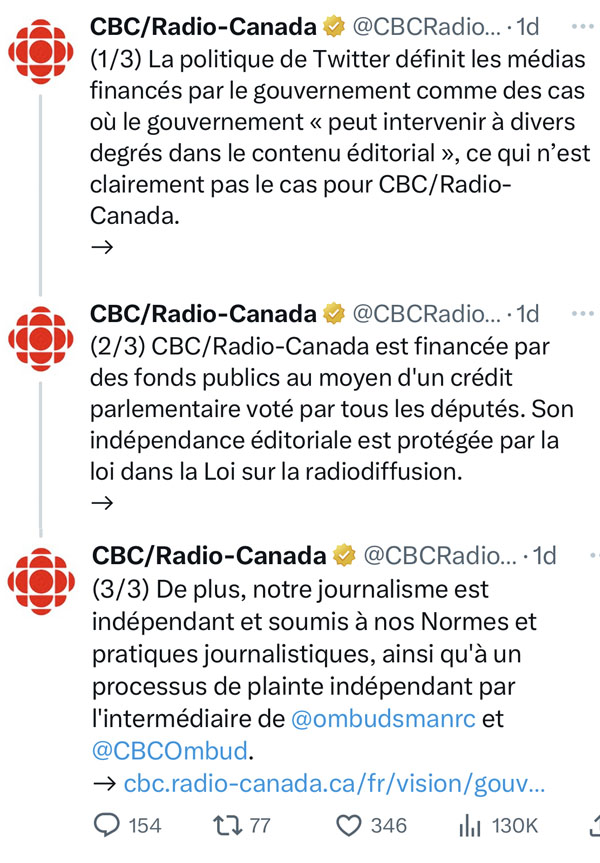Open more options on first tweet

click(x=582, y=26)
